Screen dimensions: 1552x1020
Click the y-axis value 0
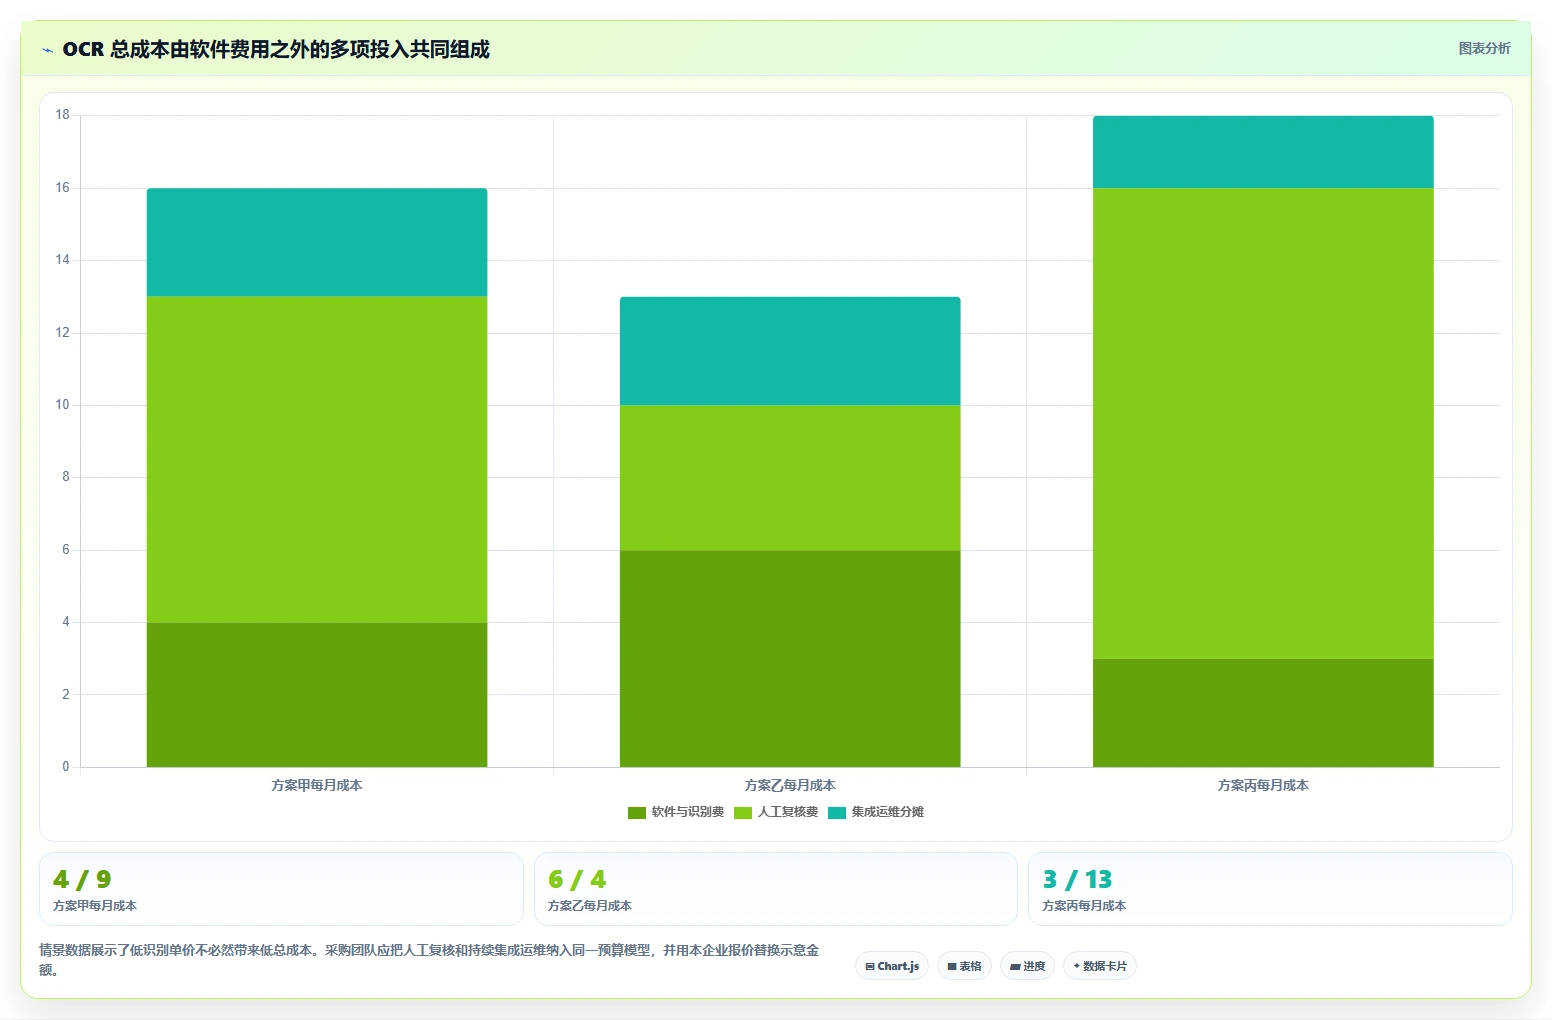66,767
